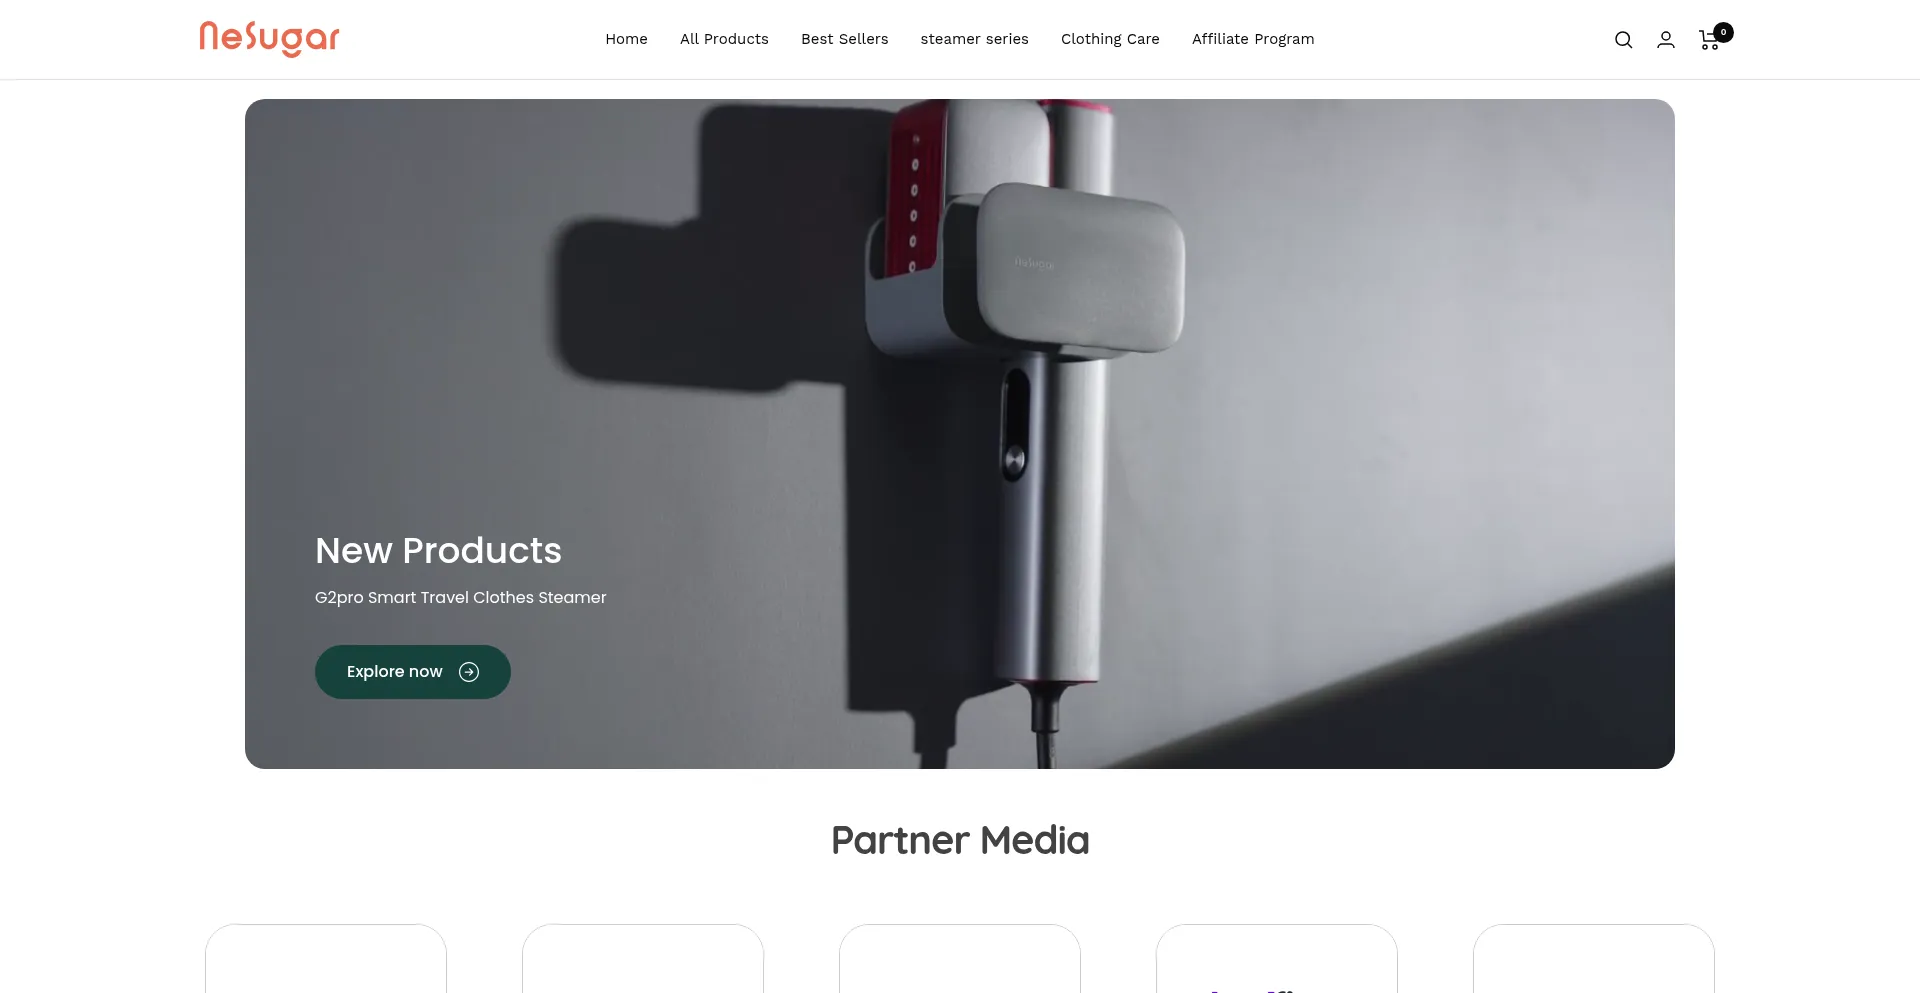The image size is (1920, 993).
Task: Select the second Partner Media card
Action: 643,959
